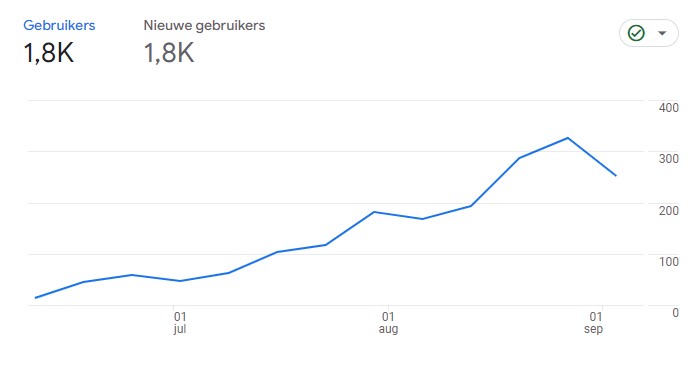Click the 100 y-axis label
Image resolution: width=696 pixels, height=390 pixels.
[x=668, y=262]
